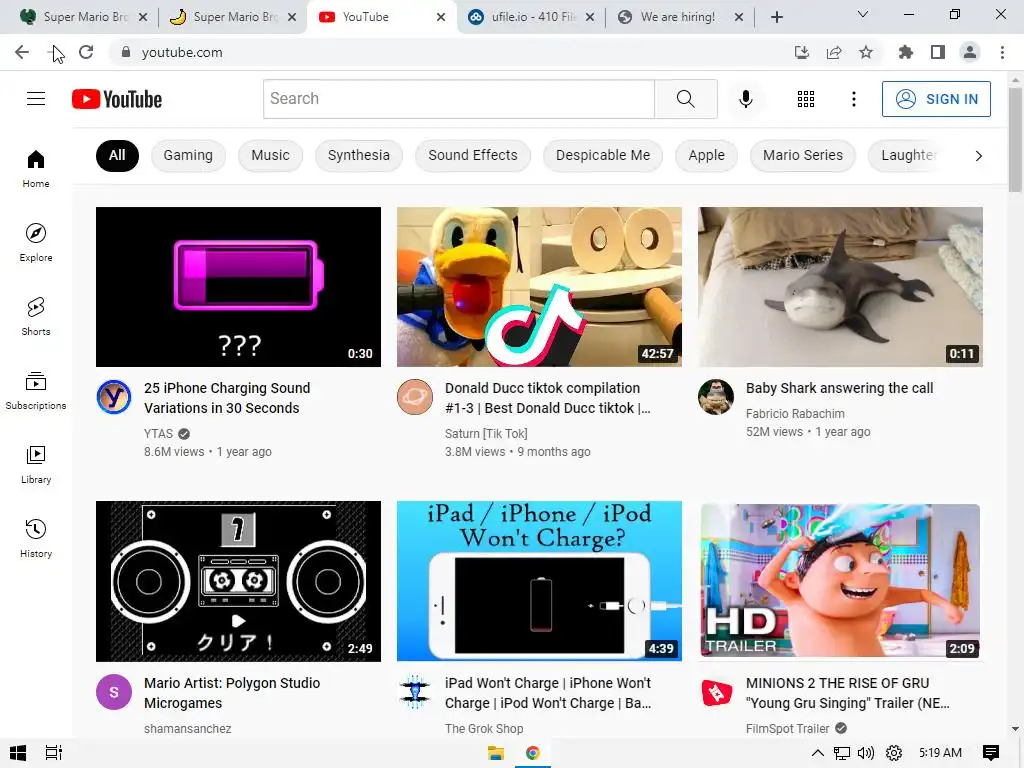Select the Mario Series filter chip

click(x=803, y=155)
